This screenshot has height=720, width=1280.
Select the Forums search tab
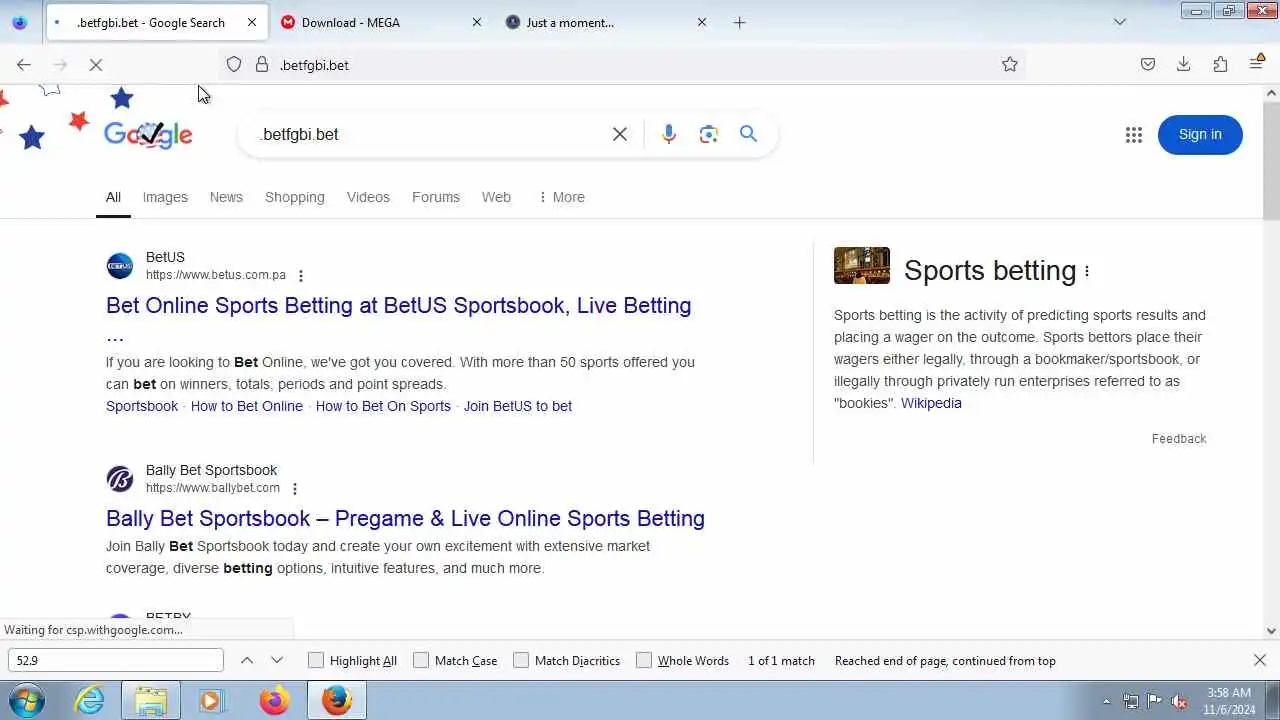pos(436,197)
